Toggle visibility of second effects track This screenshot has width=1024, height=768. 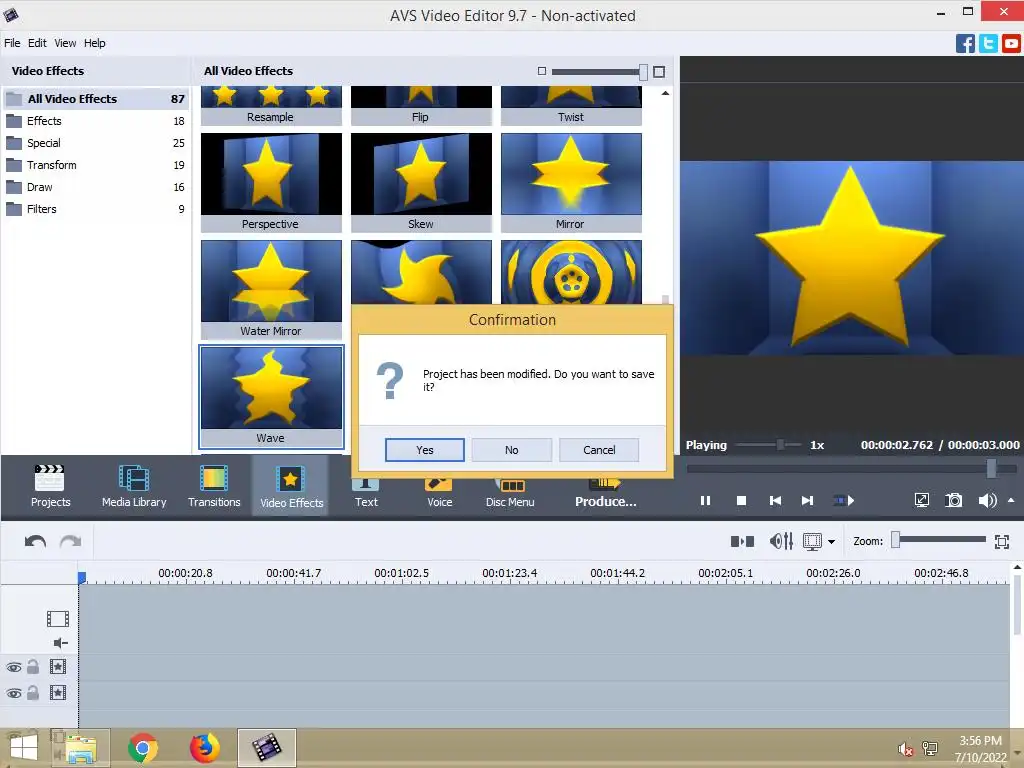[14, 694]
